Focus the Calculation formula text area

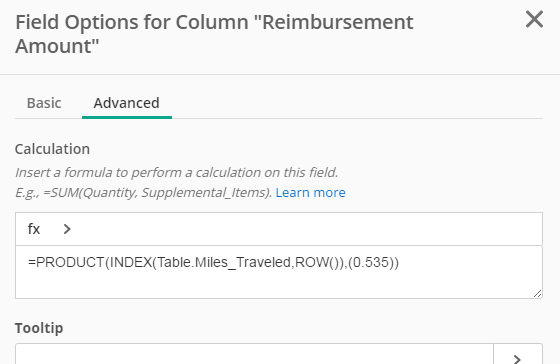(279, 272)
